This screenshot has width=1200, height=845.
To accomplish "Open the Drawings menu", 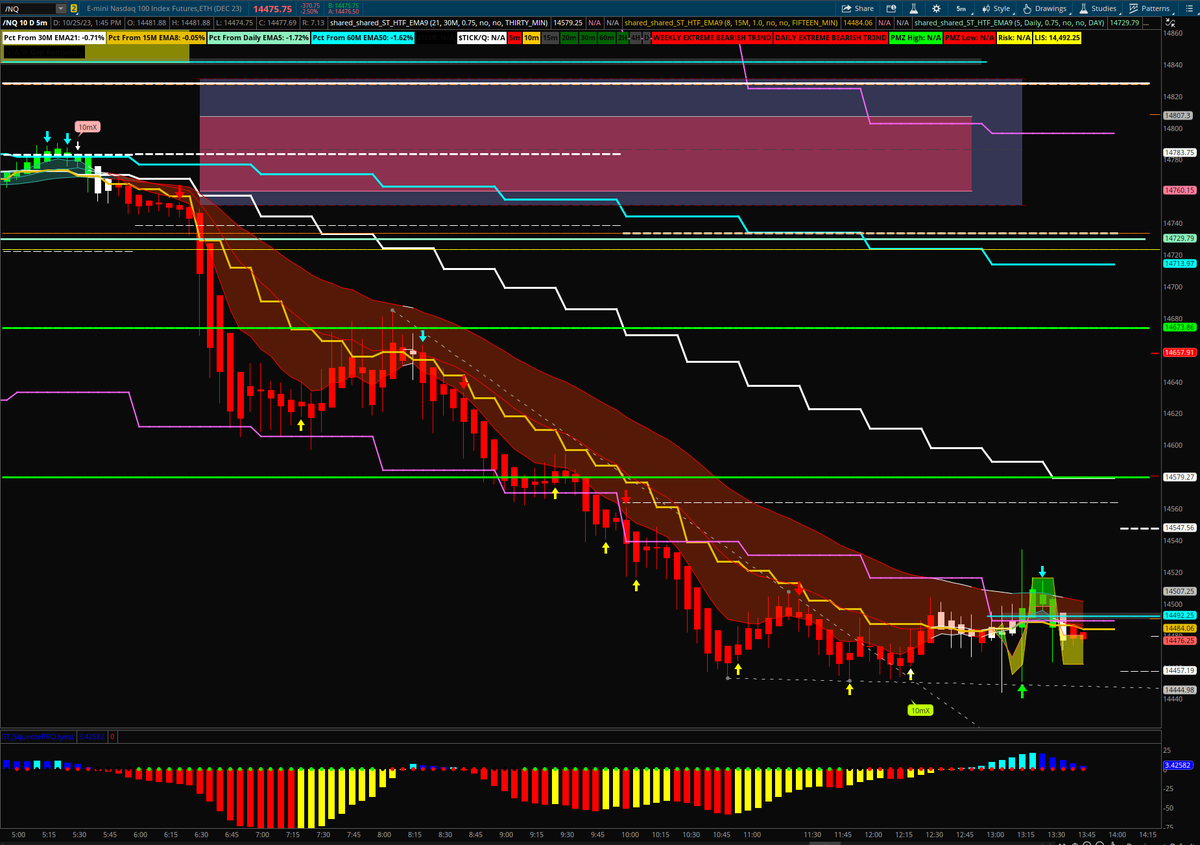I will click(x=1044, y=8).
